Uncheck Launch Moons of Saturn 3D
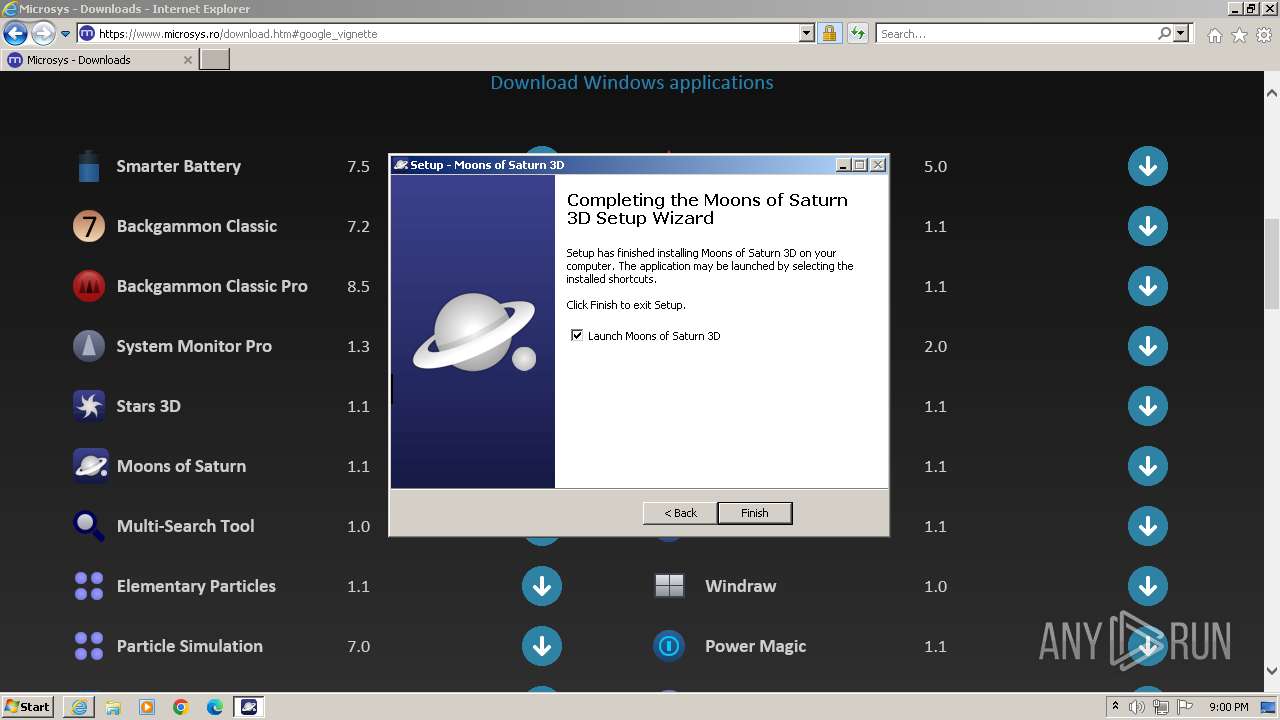This screenshot has height=720, width=1280. click(577, 335)
